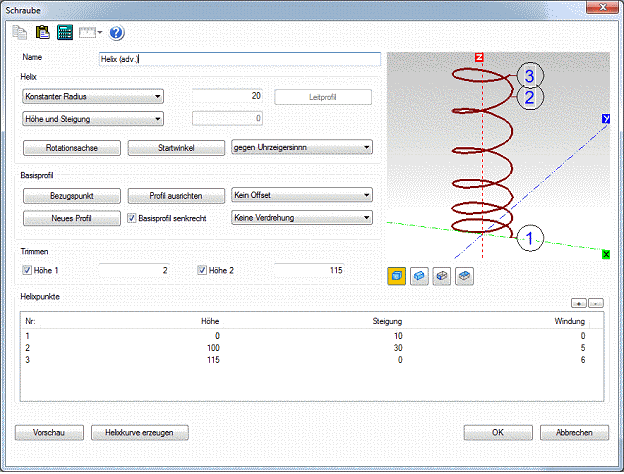Click the Höhe 2 value field showing 115

(309, 270)
